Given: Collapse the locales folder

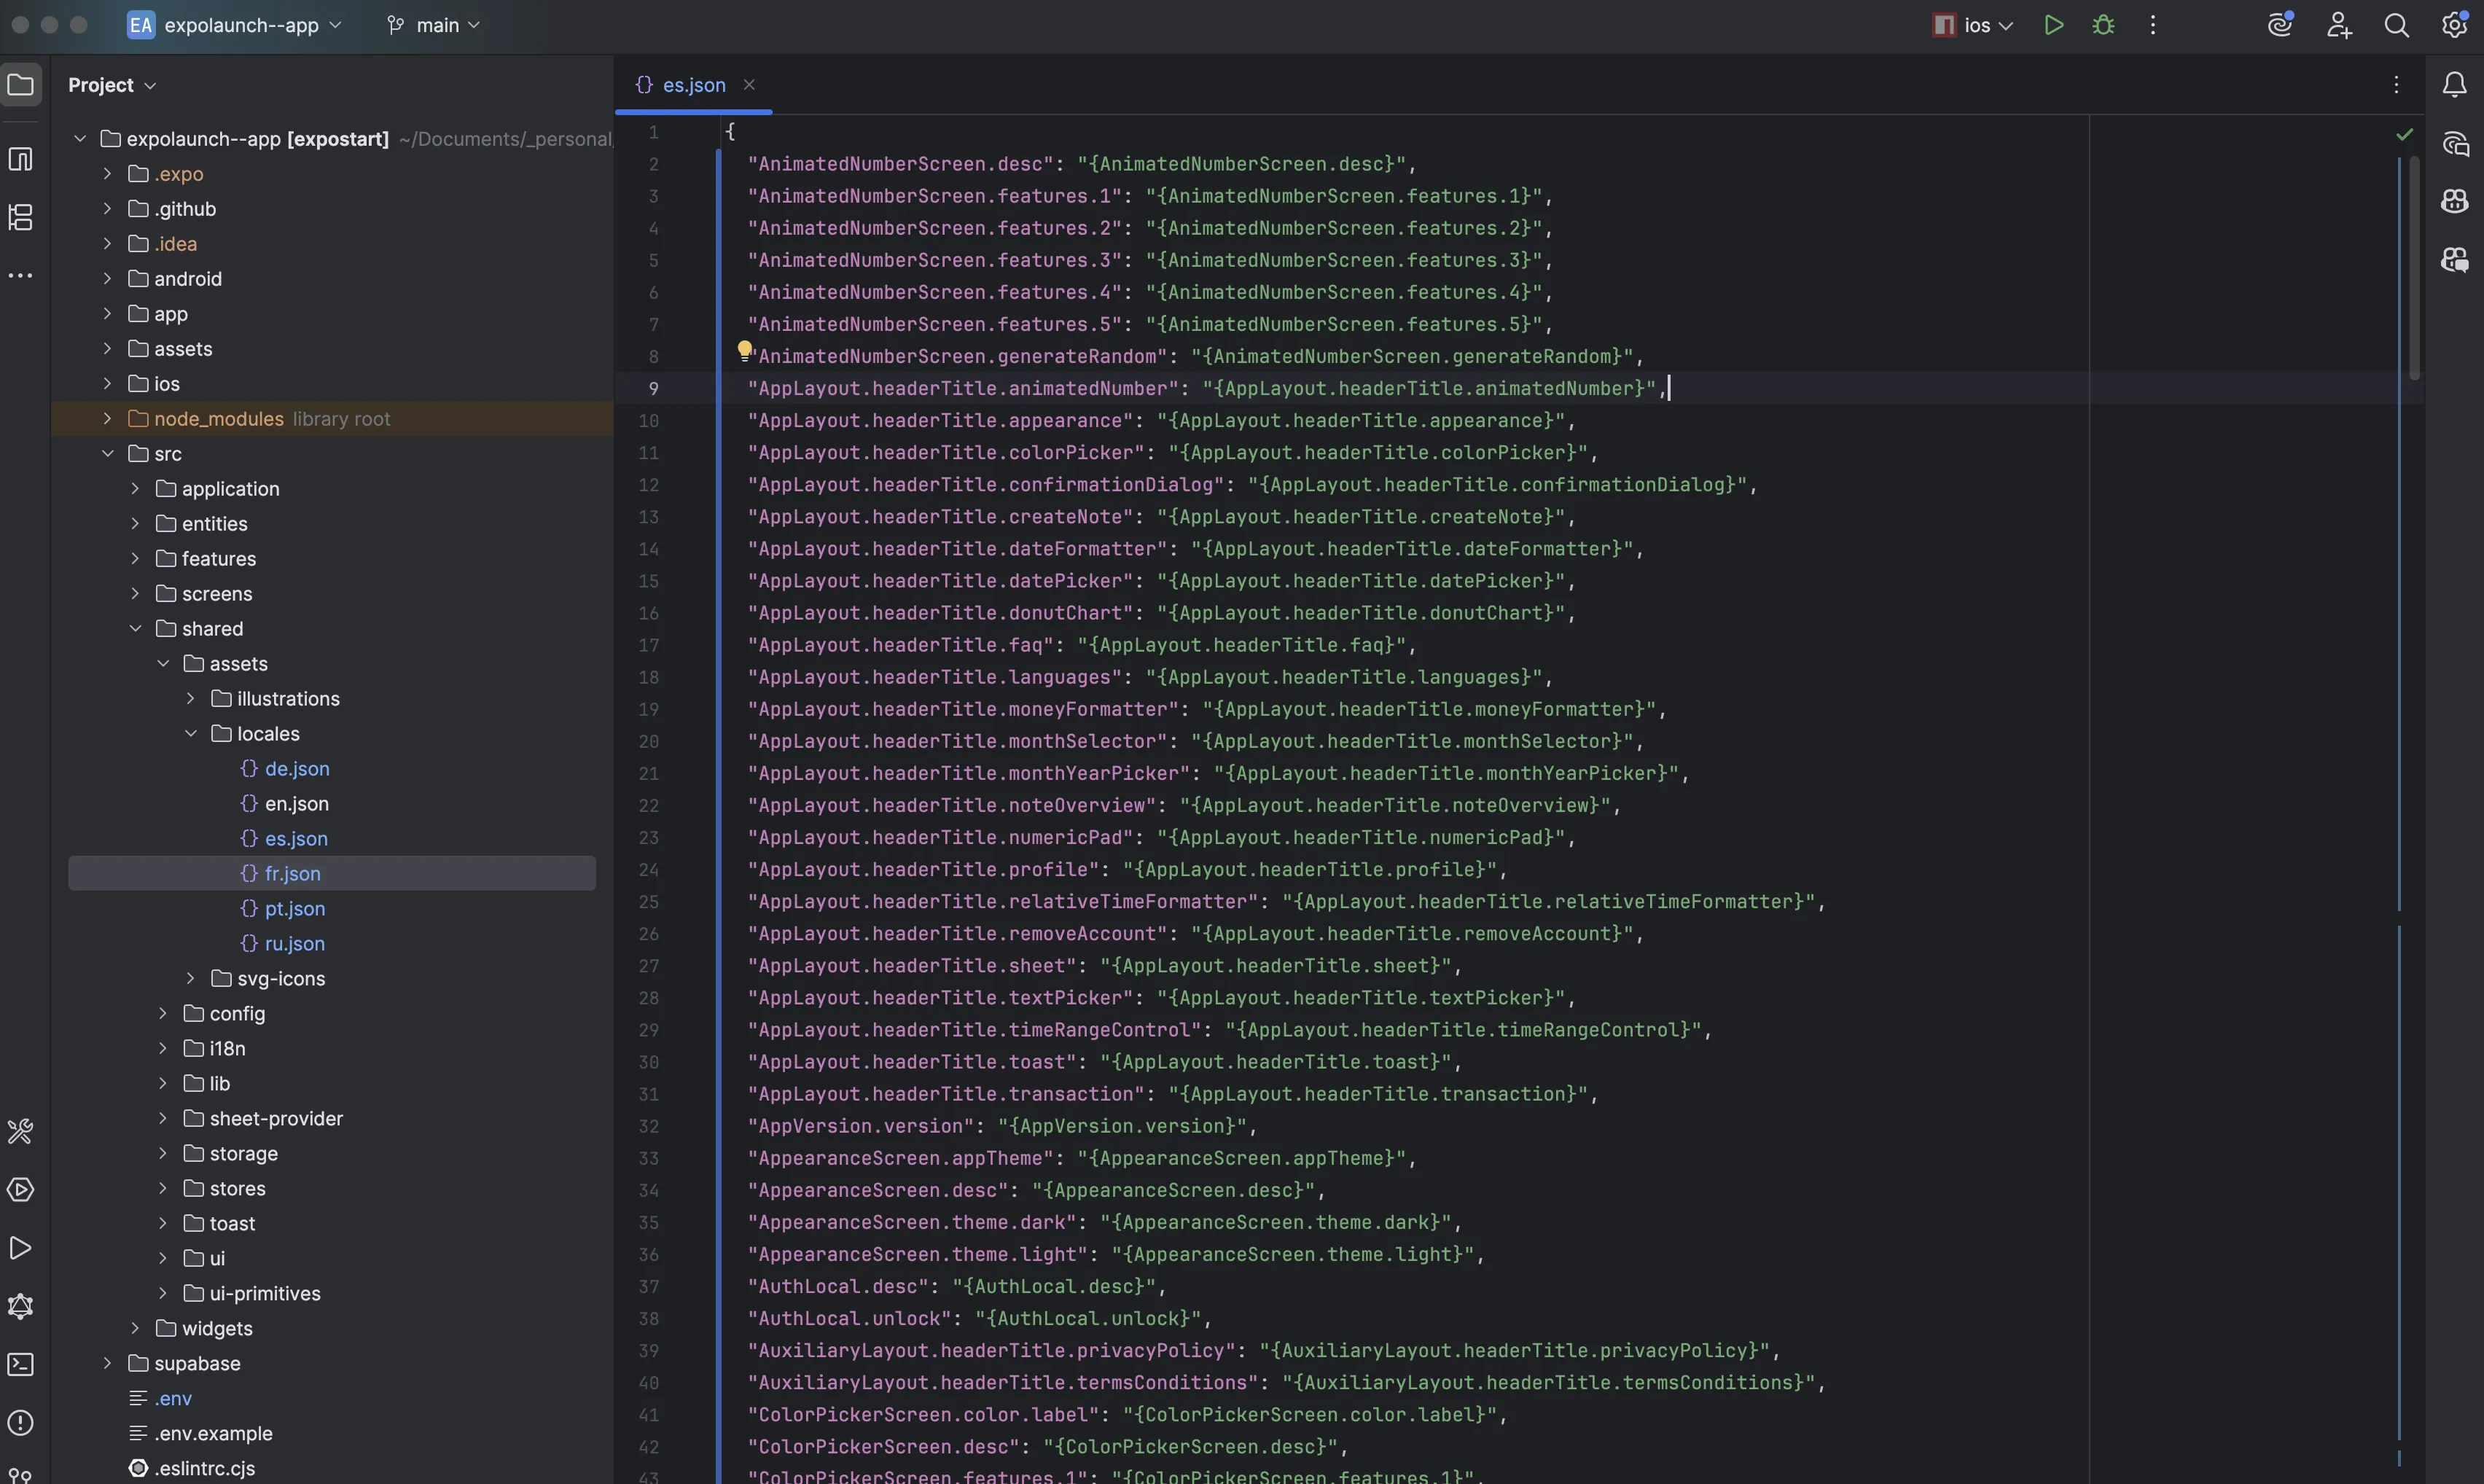Looking at the screenshot, I should pyautogui.click(x=190, y=734).
